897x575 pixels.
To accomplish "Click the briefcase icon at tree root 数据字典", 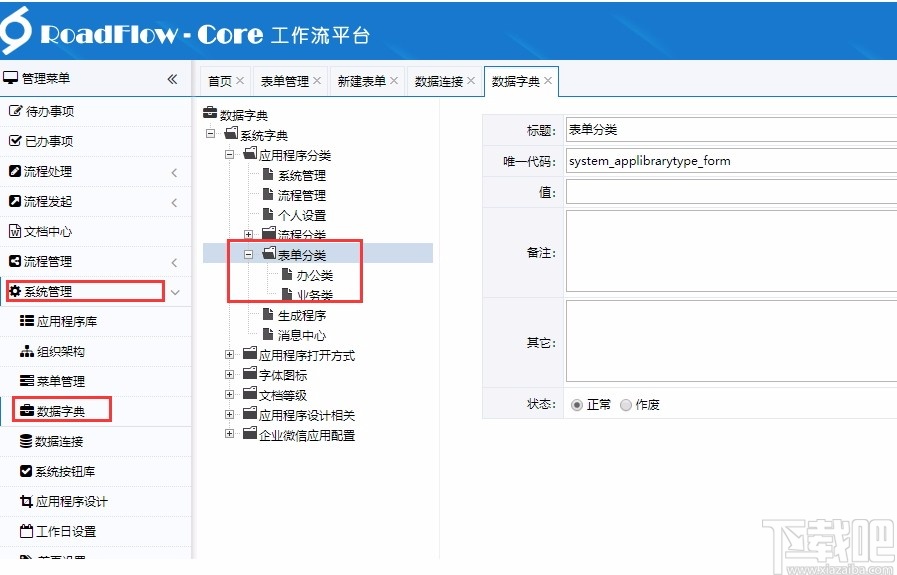I will point(210,112).
